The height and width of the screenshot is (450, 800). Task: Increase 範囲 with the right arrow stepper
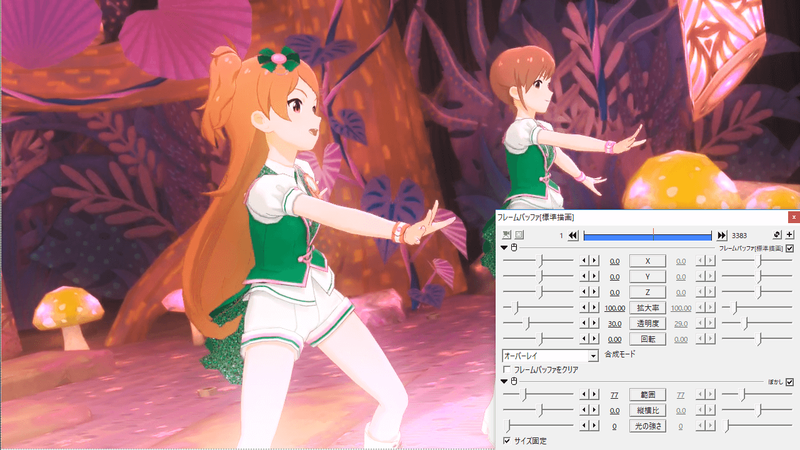594,394
